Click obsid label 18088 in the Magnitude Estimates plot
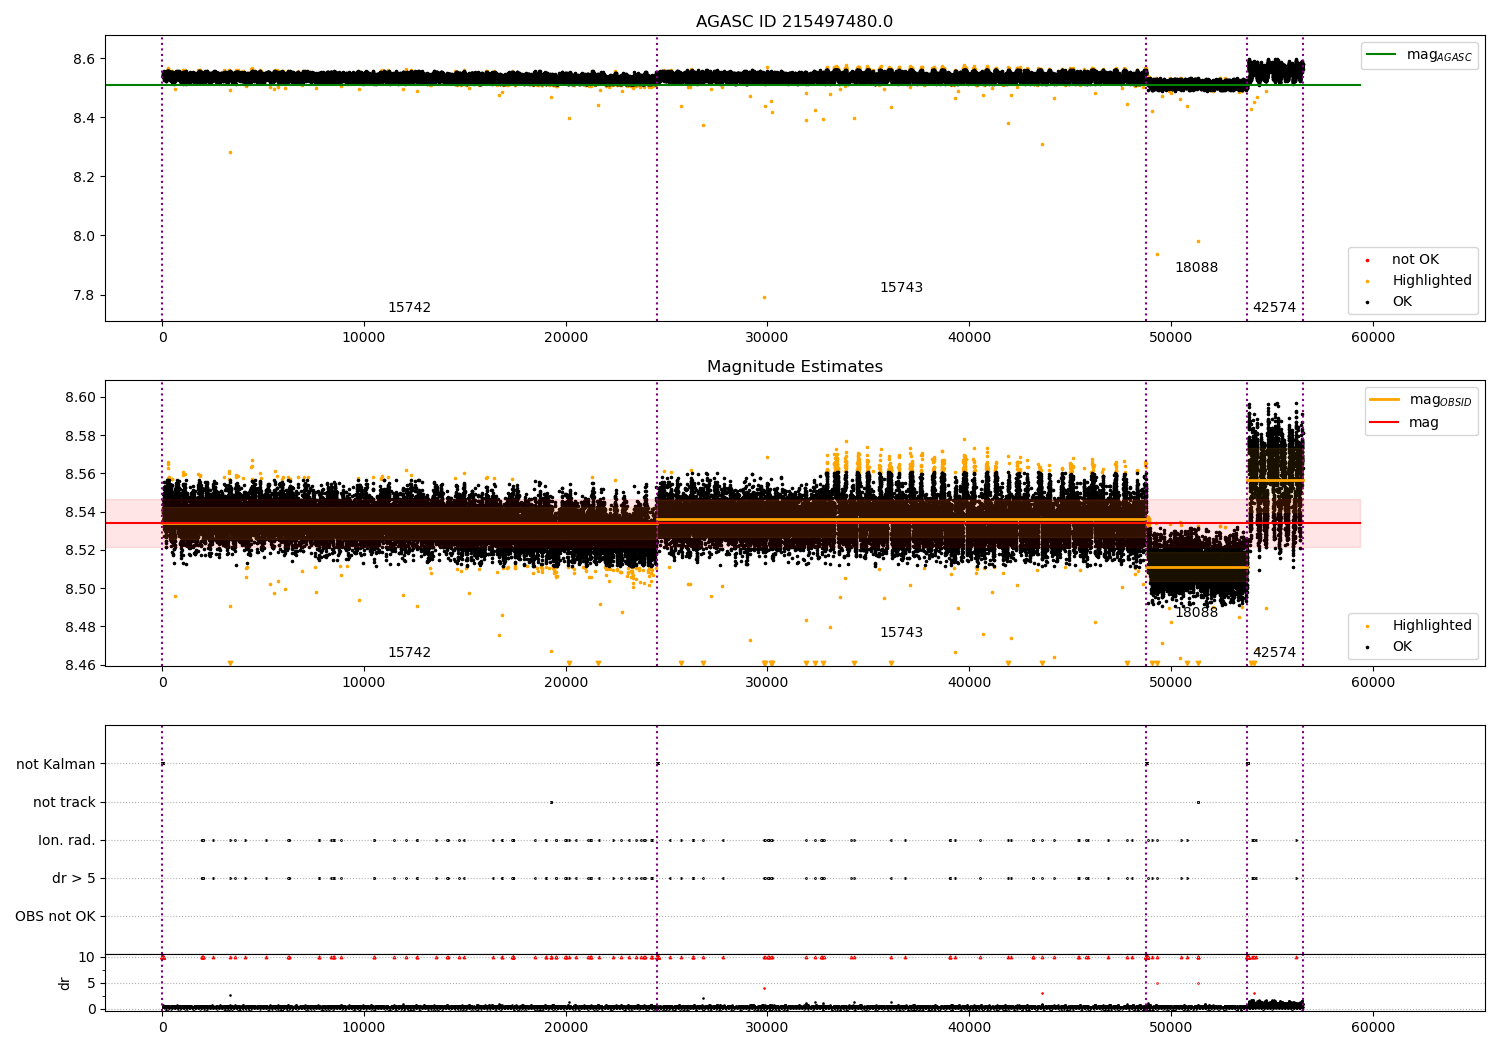The width and height of the screenshot is (1500, 1050). coord(1196,613)
